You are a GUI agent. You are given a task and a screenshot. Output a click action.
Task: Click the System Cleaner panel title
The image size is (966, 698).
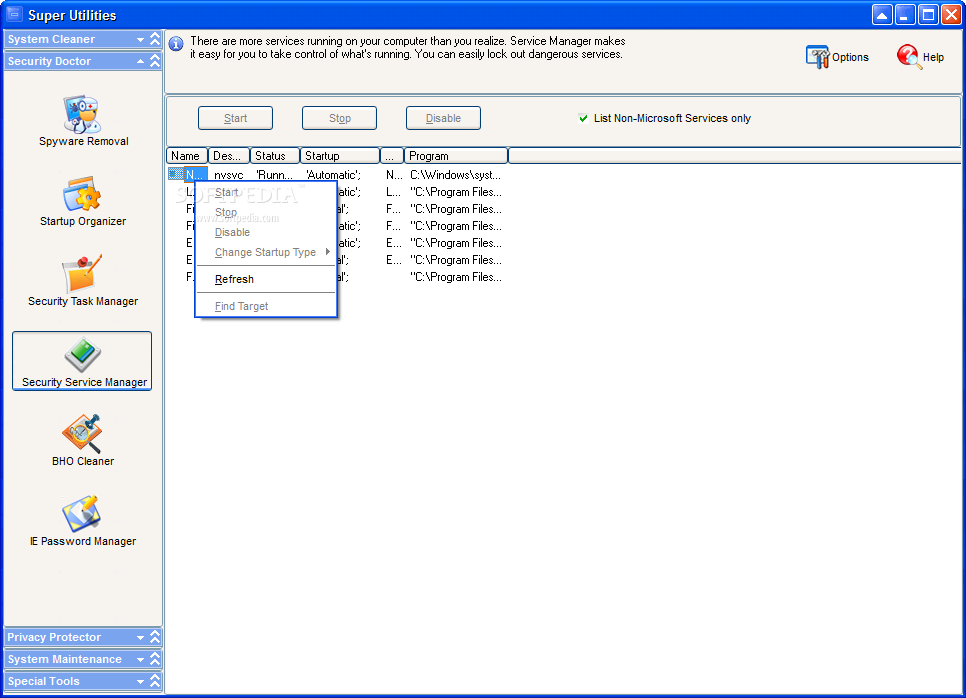coord(51,39)
